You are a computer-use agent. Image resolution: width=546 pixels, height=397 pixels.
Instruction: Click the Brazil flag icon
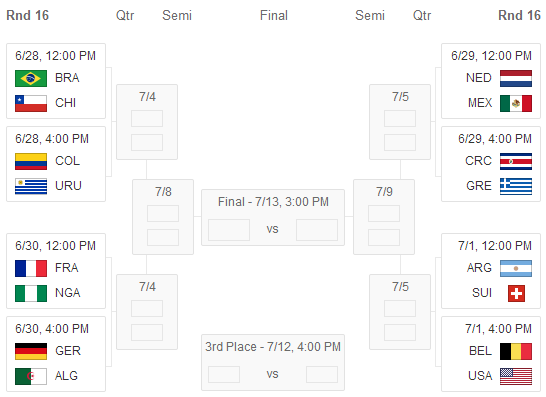31,78
